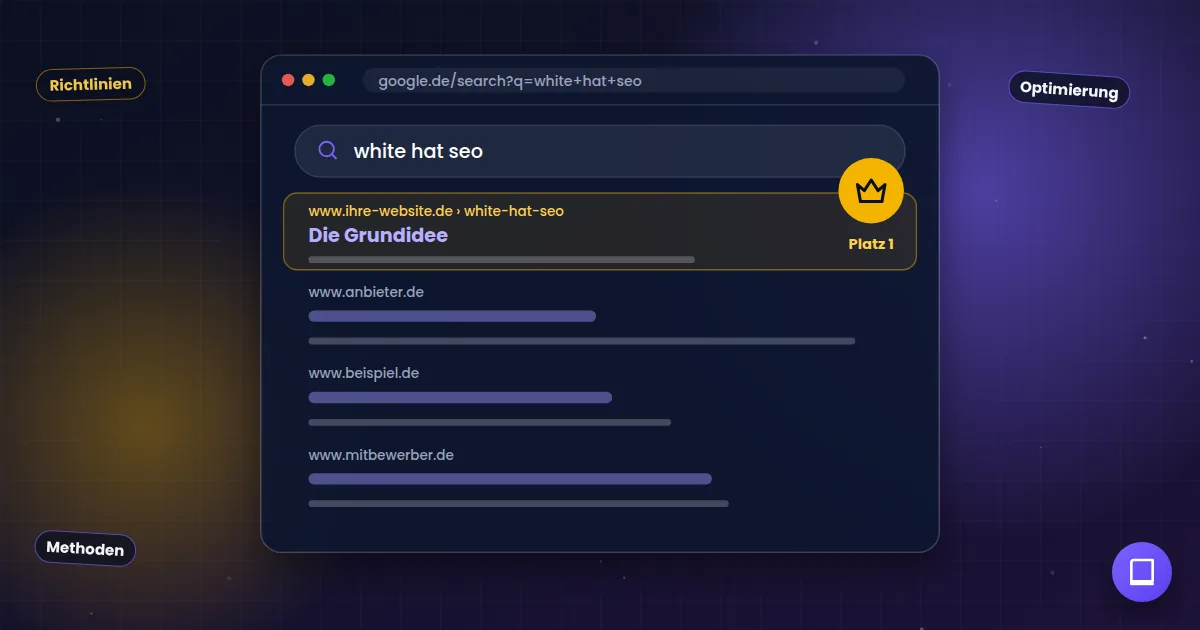Open the www.anbieter.de result

click(367, 292)
